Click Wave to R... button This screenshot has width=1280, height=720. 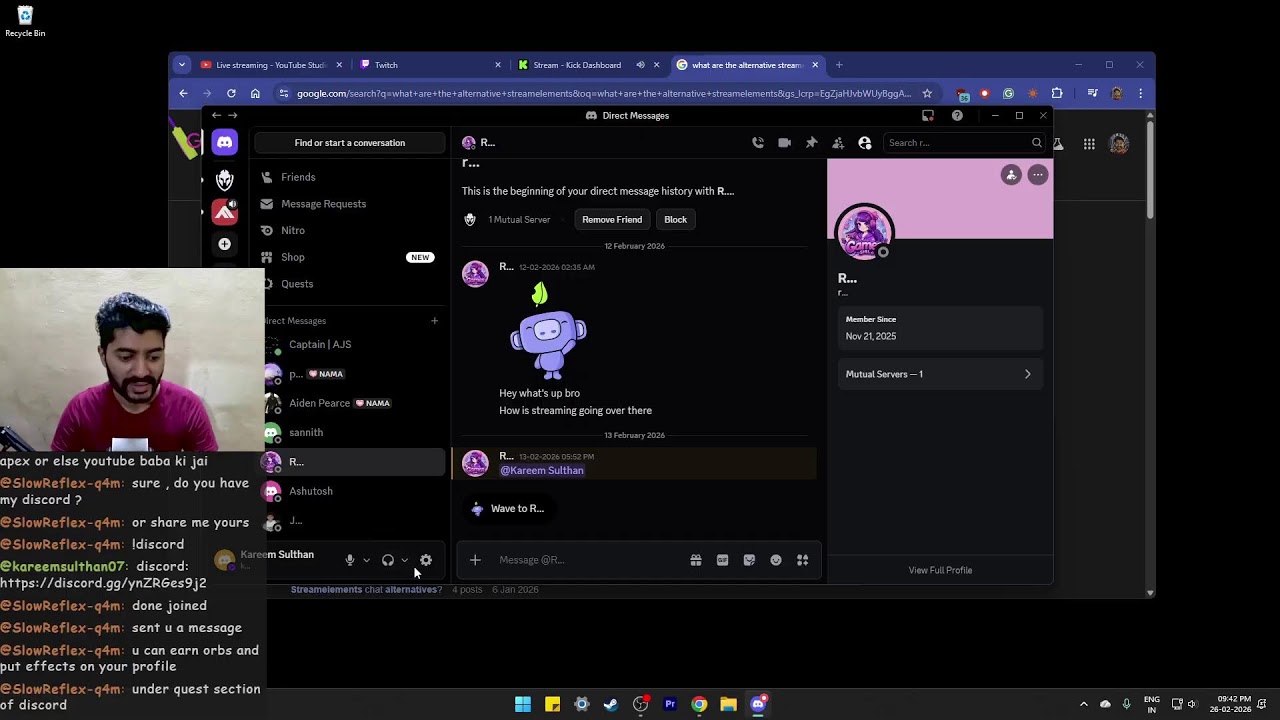pyautogui.click(x=507, y=509)
